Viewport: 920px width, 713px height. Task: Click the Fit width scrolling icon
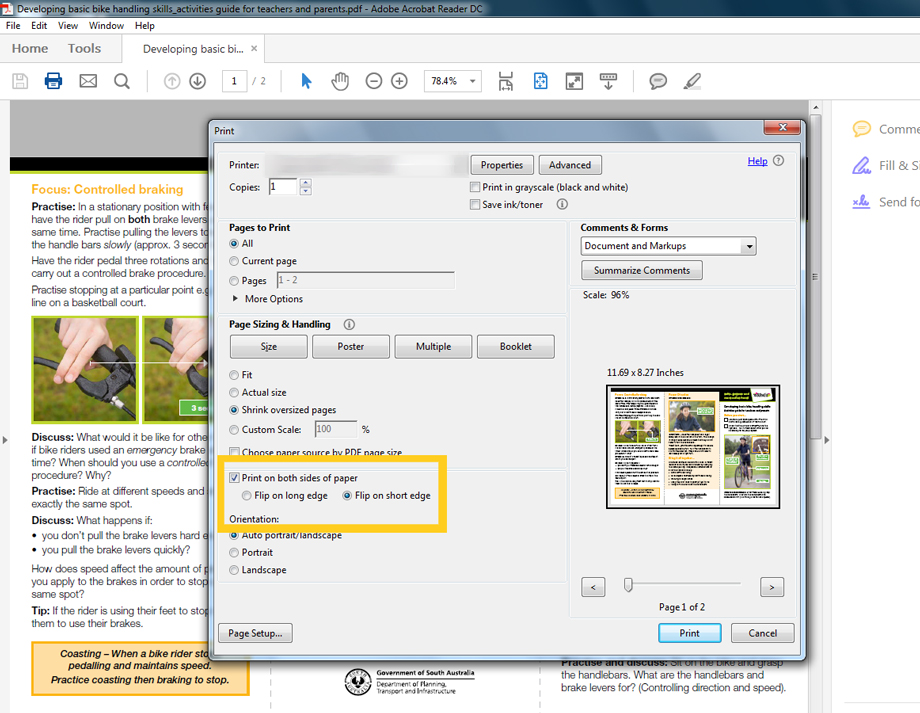pos(506,81)
